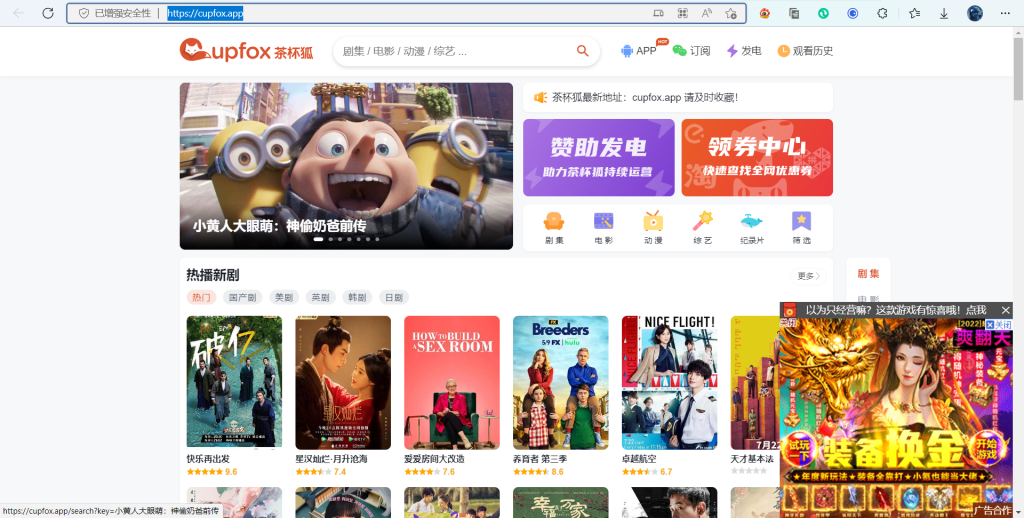Open the 动漫 category icon
Image resolution: width=1024 pixels, height=518 pixels.
coord(653,228)
